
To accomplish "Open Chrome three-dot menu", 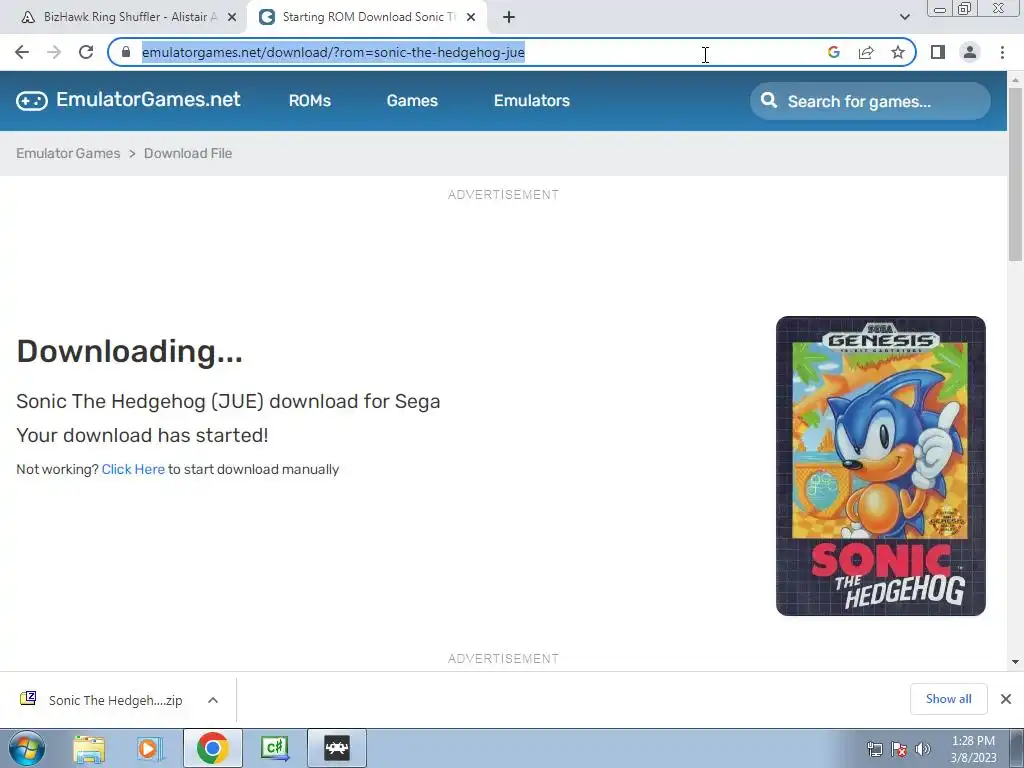I will click(x=1002, y=52).
